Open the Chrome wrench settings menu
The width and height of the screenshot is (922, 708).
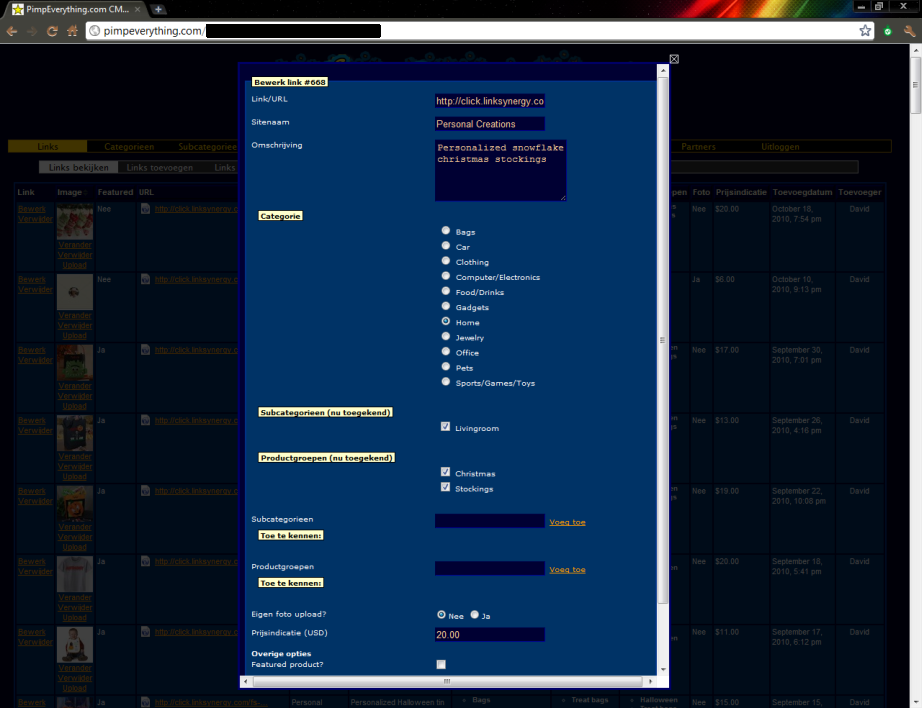pos(909,31)
